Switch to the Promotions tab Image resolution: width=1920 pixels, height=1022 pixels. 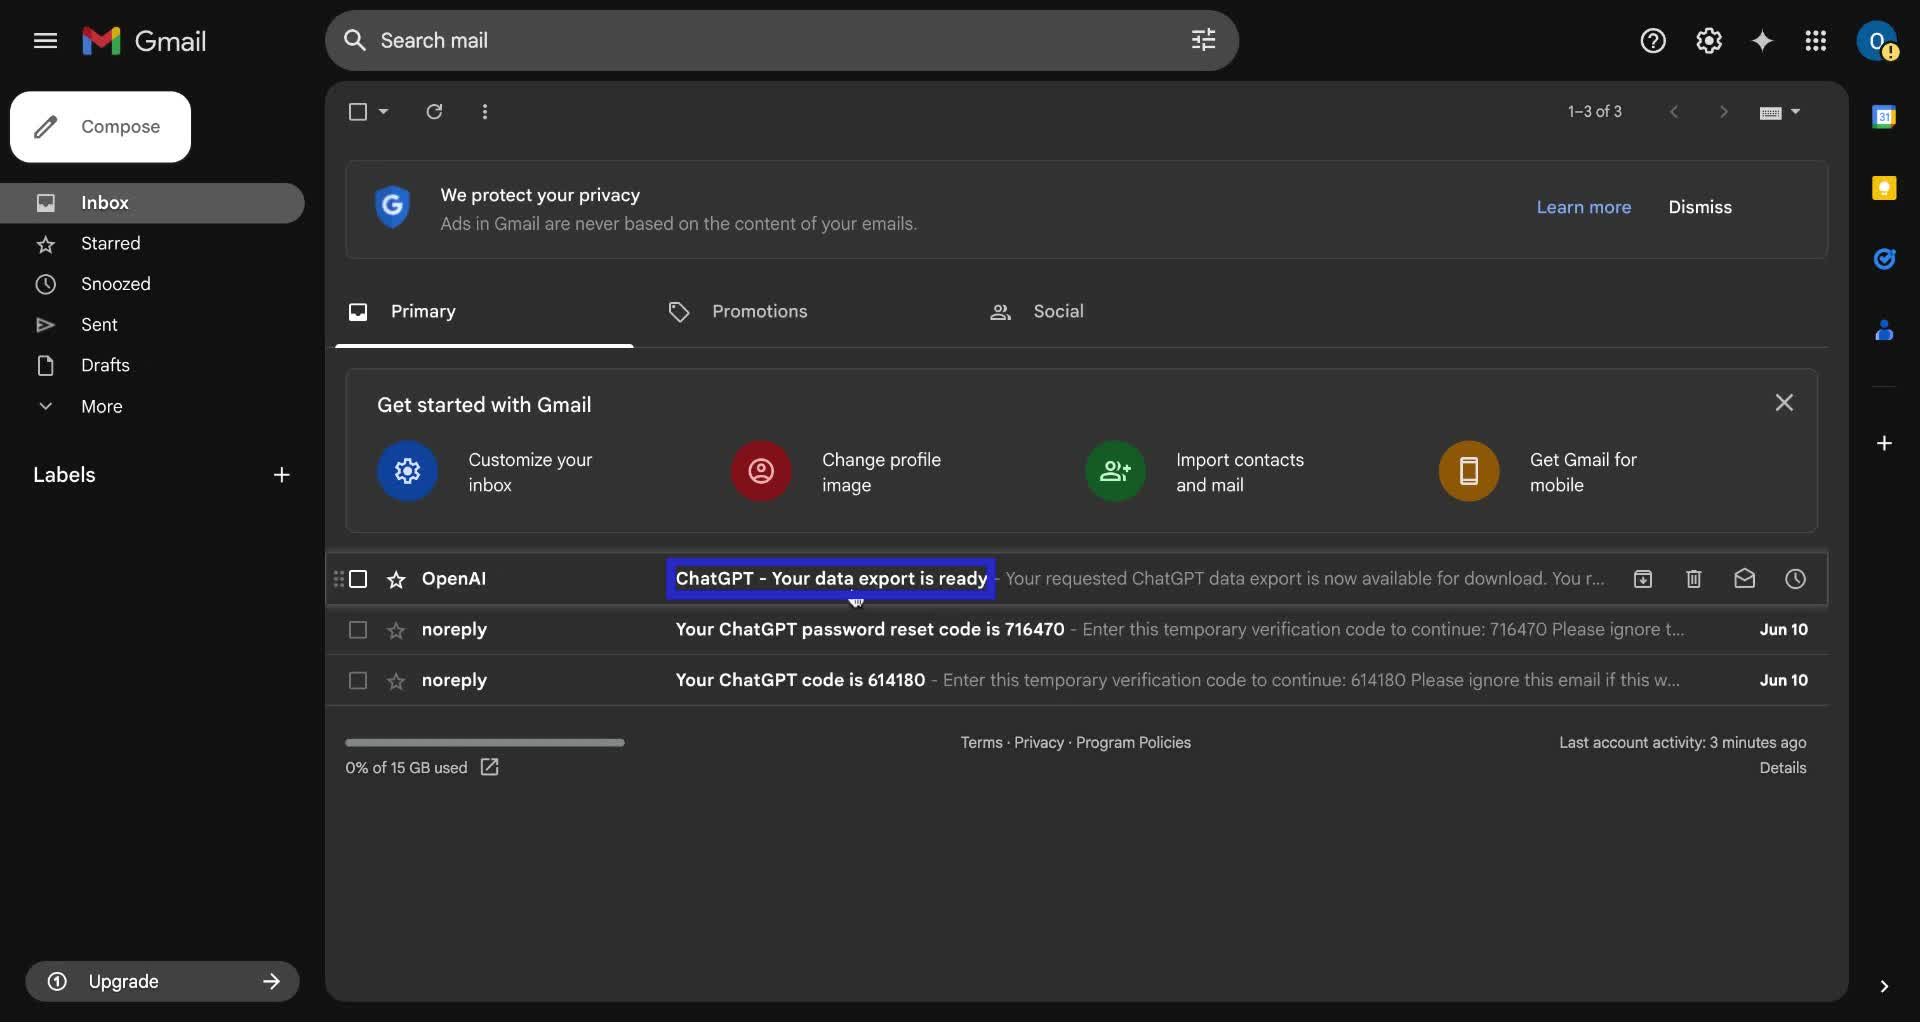[x=760, y=312]
